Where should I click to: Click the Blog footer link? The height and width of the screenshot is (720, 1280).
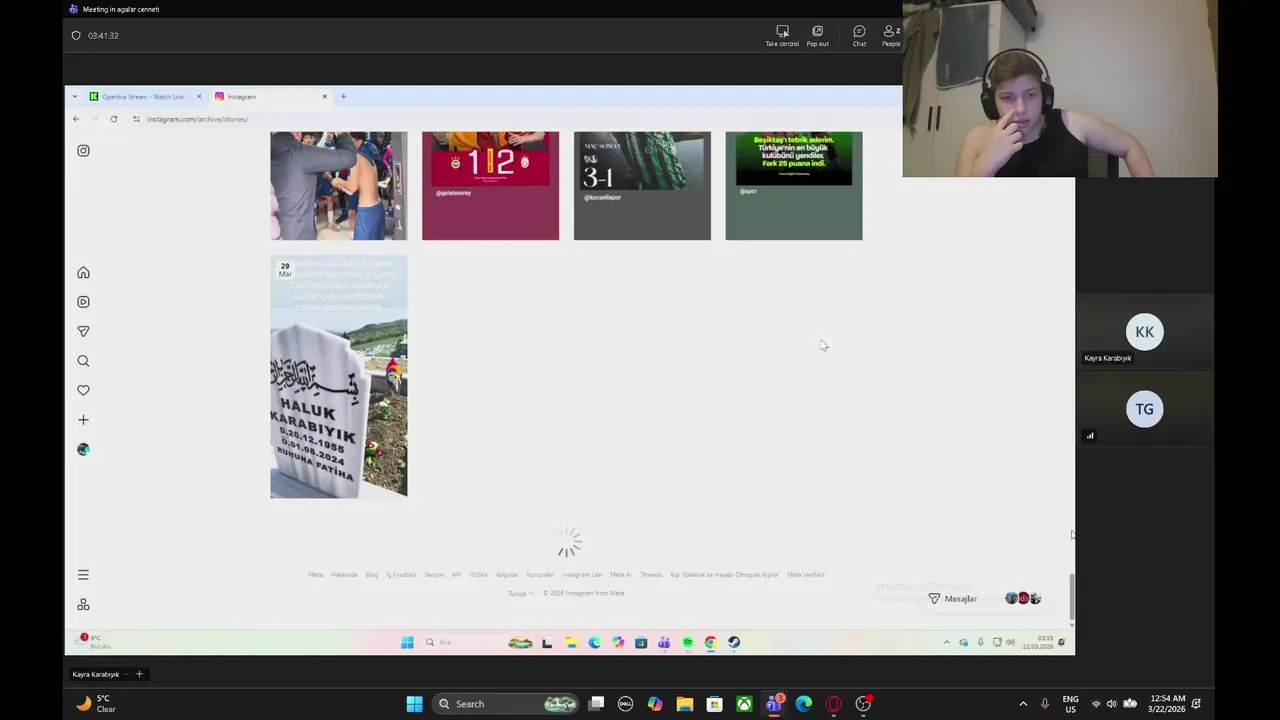[372, 575]
